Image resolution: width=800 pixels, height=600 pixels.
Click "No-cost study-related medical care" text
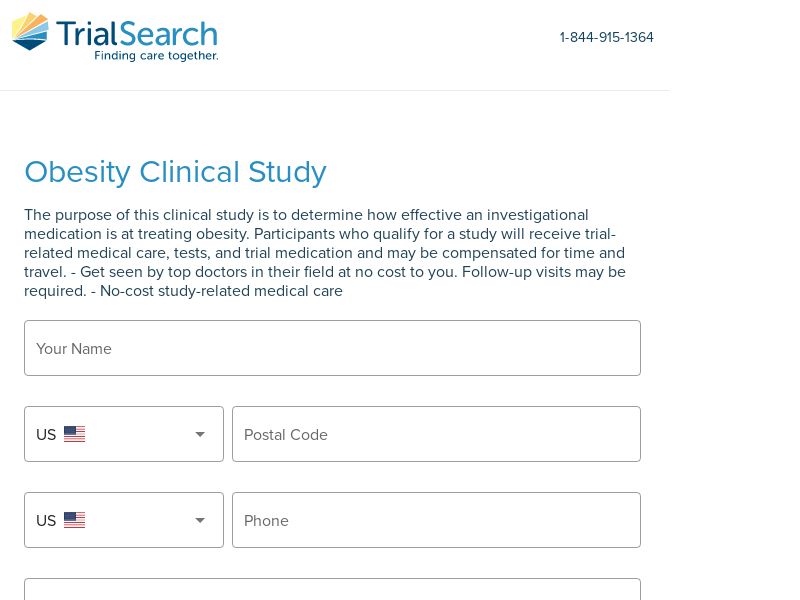point(221,291)
